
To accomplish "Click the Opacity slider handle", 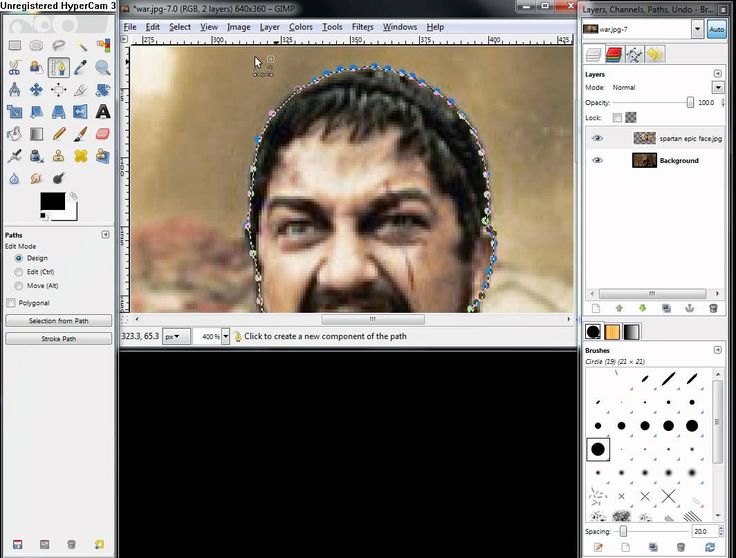I will pos(690,102).
